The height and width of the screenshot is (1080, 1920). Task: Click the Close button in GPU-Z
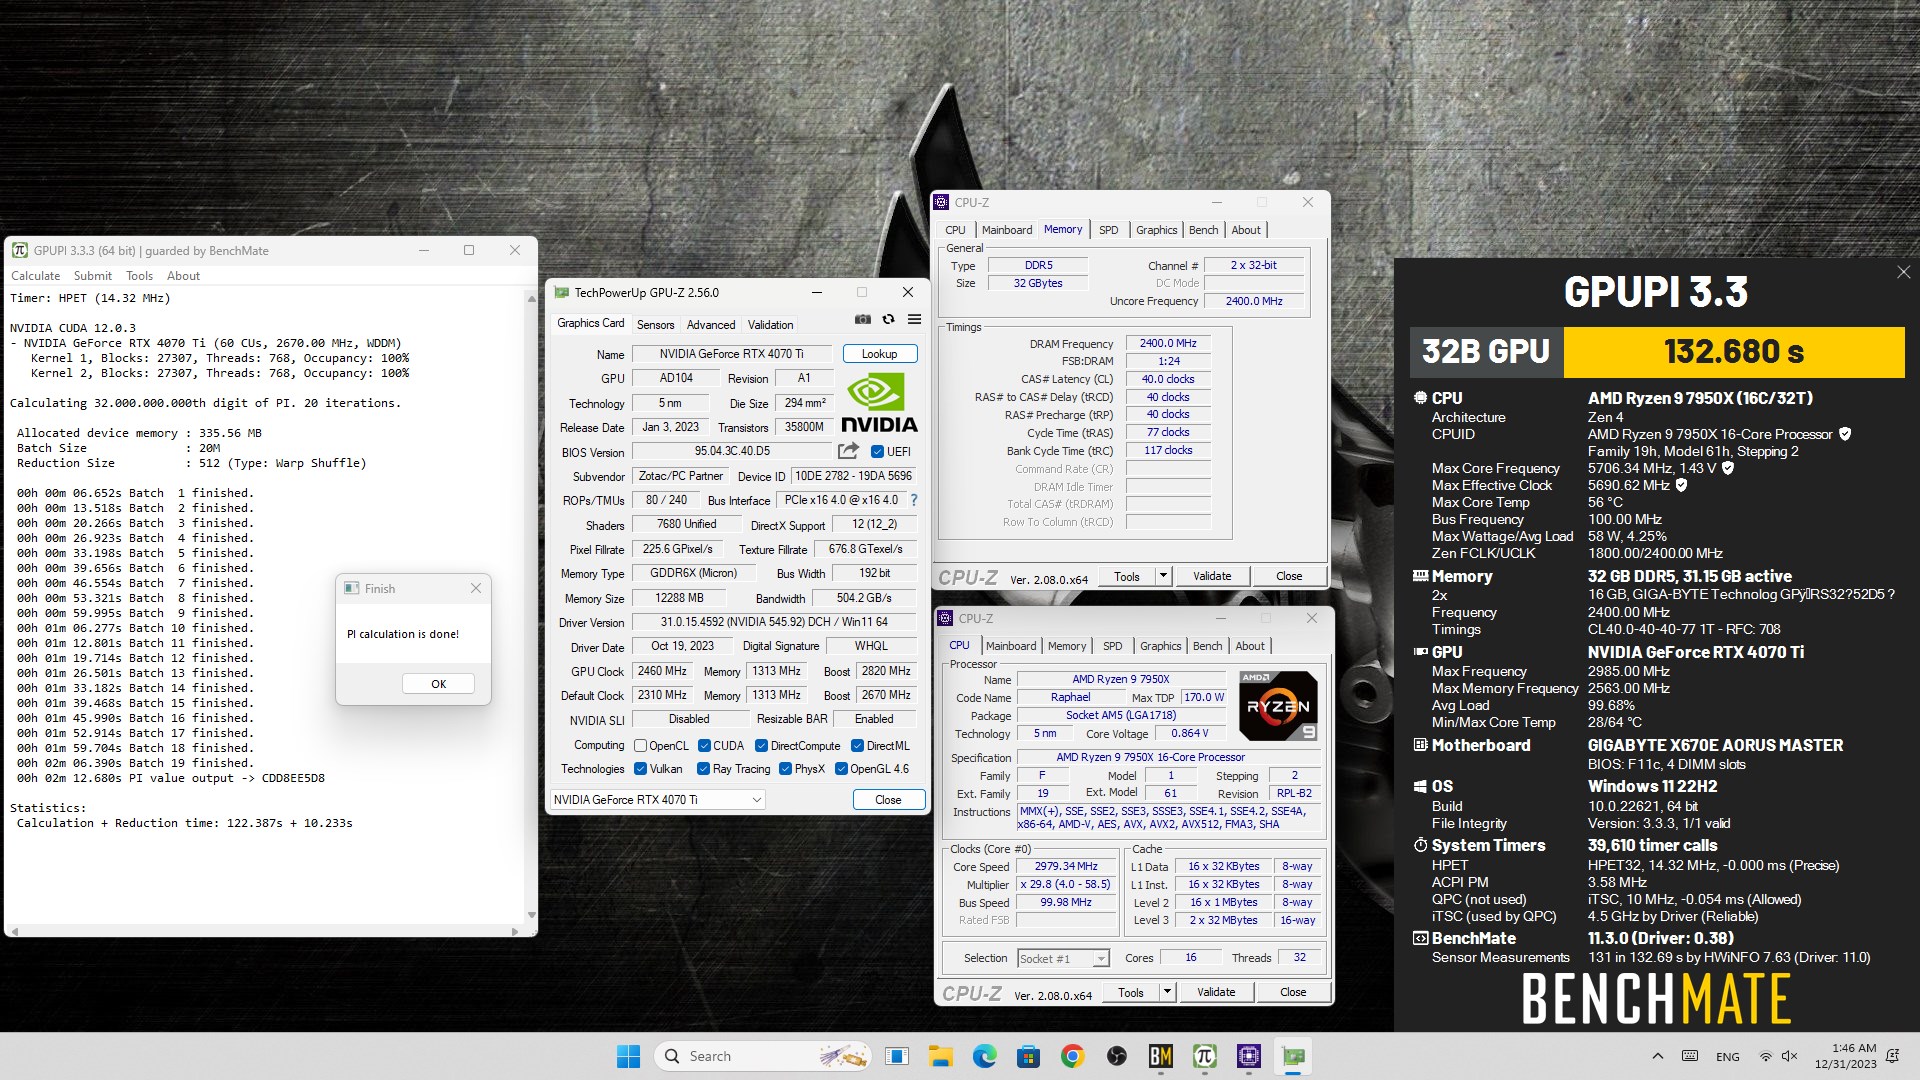[x=888, y=800]
